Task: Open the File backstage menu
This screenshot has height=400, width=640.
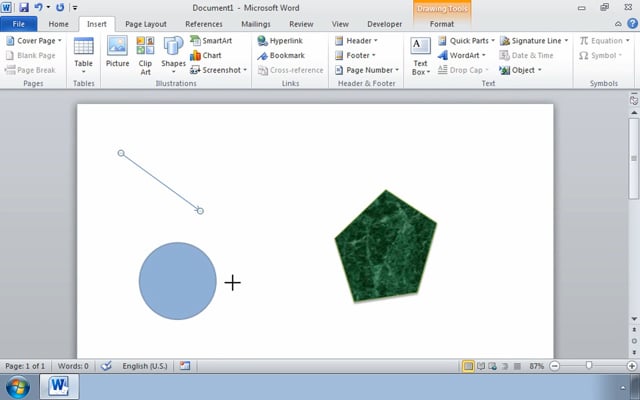Action: [x=18, y=23]
